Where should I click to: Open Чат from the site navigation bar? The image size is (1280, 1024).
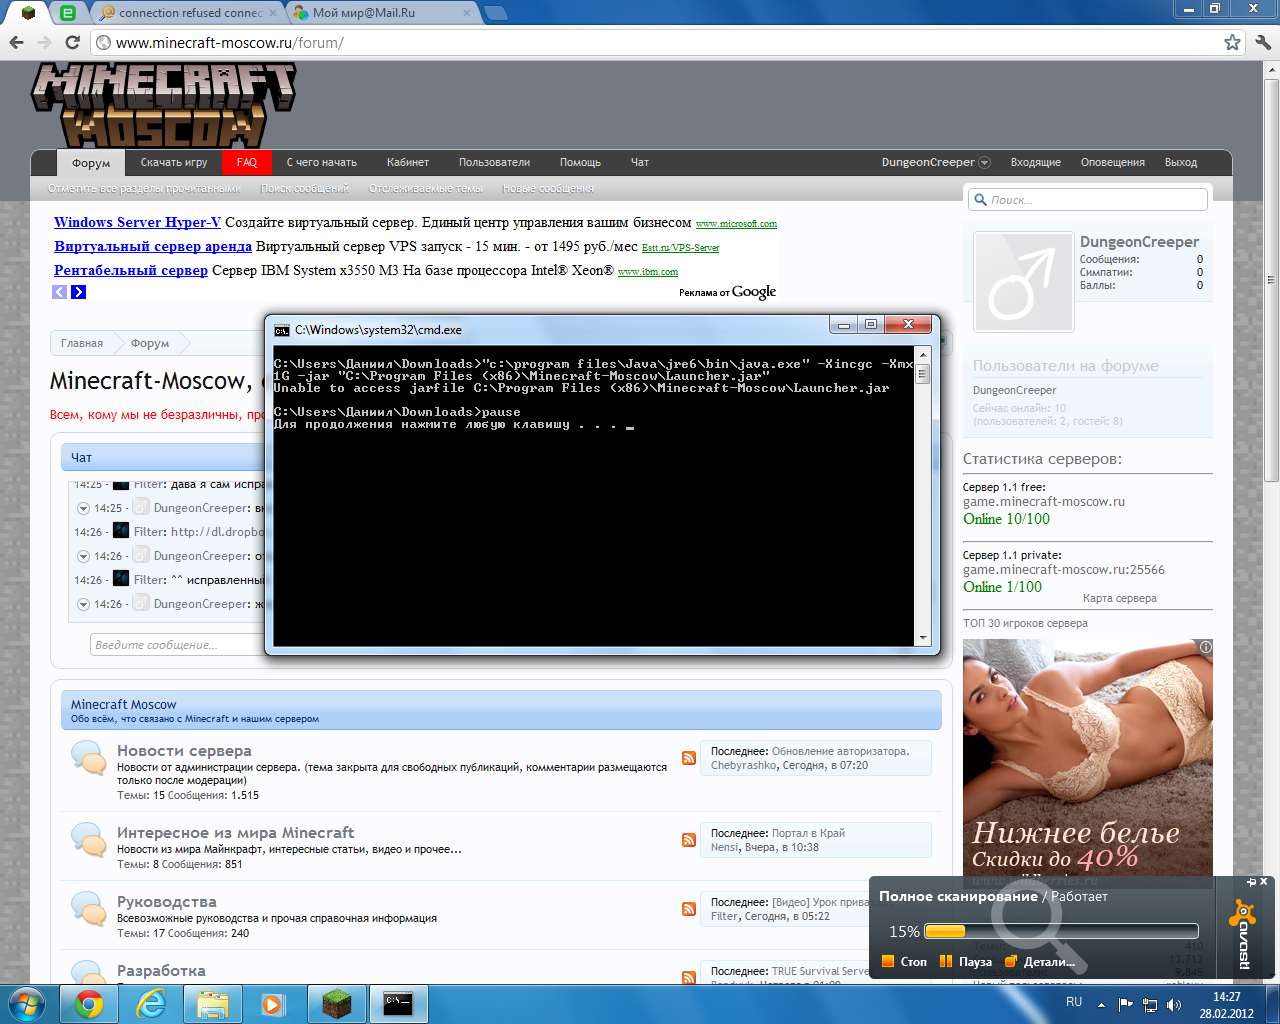pyautogui.click(x=640, y=162)
